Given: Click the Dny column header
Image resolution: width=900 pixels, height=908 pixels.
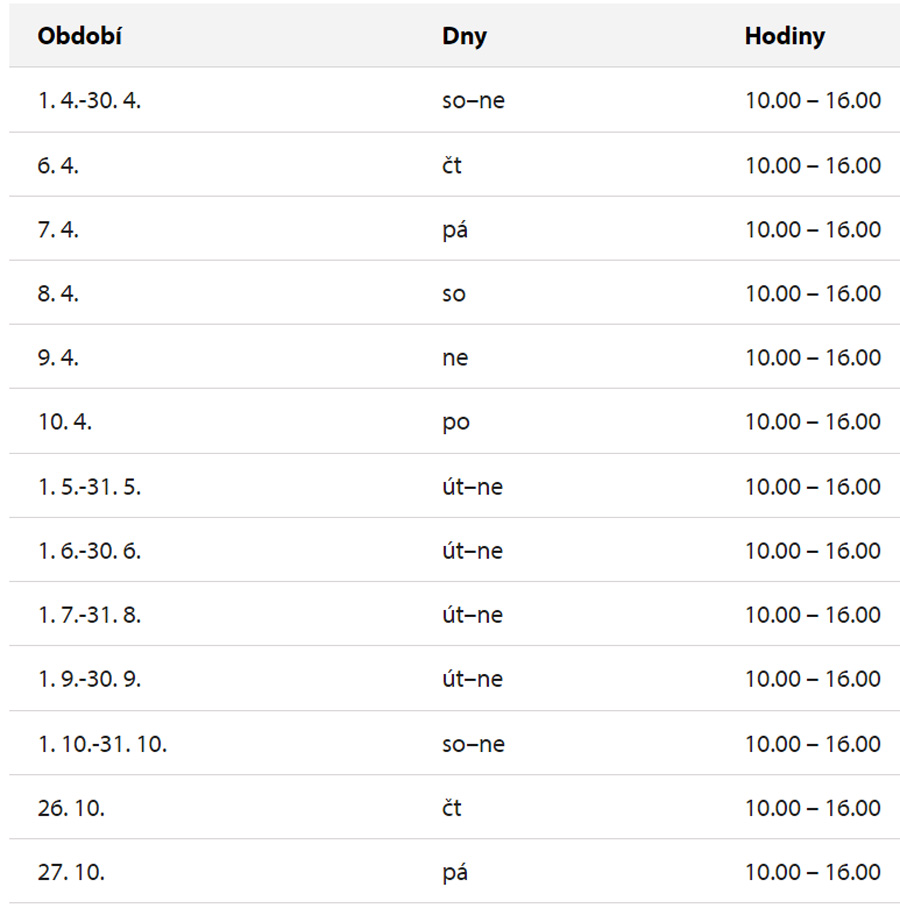Looking at the screenshot, I should click(x=464, y=36).
